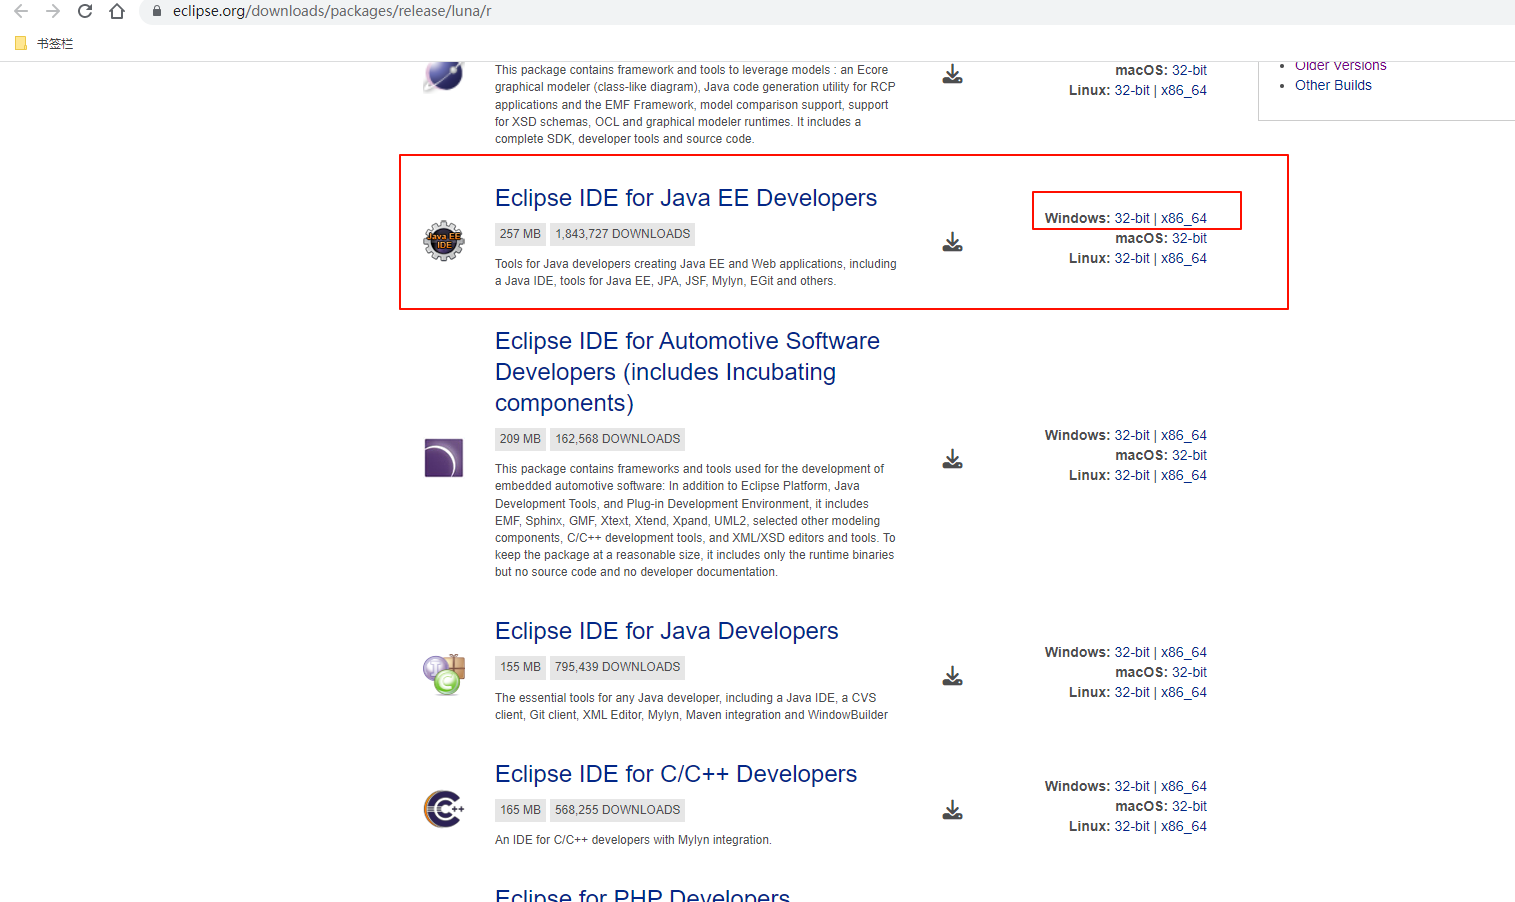Viewport: 1515px width, 902px height.
Task: Click the 165 MB size badge
Action: 520,810
